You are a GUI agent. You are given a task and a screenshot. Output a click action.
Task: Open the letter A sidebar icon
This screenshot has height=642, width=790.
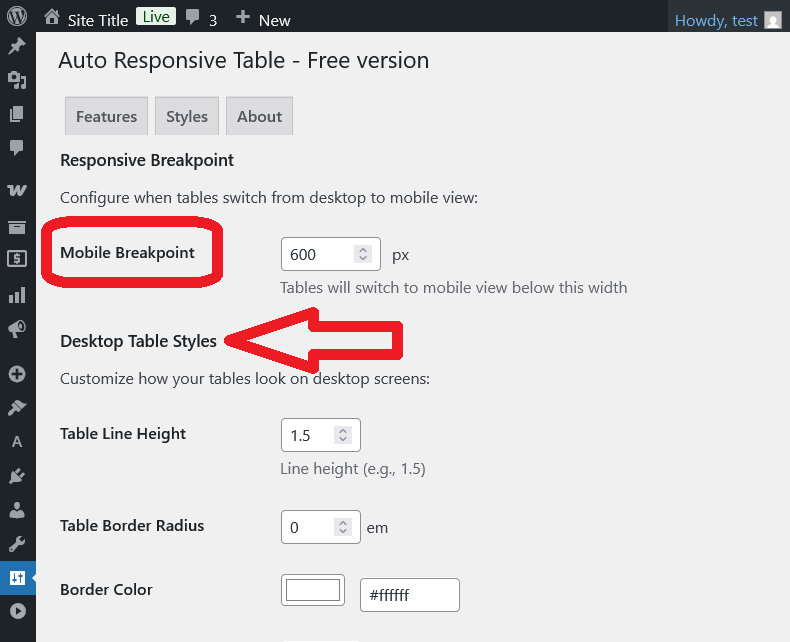[x=17, y=442]
